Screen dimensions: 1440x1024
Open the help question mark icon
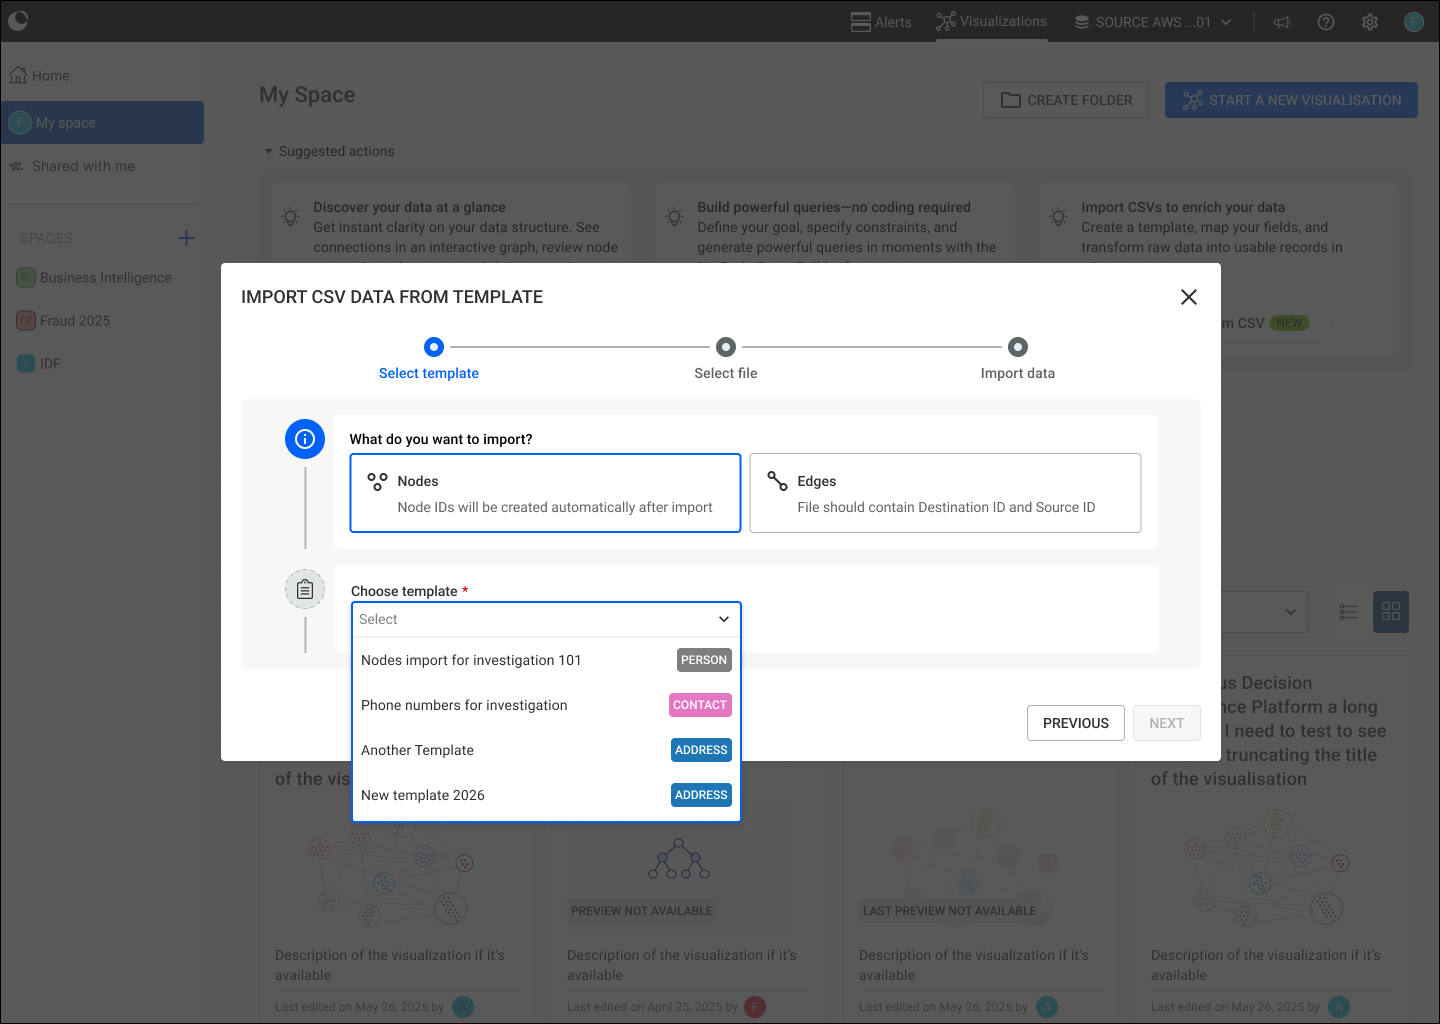(x=1326, y=21)
